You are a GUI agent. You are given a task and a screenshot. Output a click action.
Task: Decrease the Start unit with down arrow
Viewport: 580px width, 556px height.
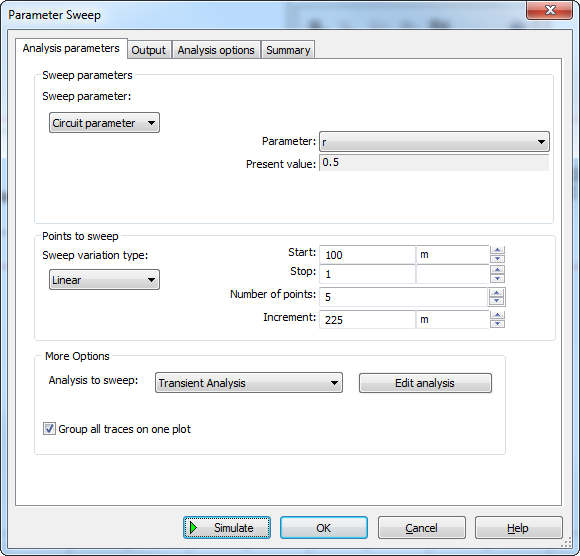click(x=498, y=259)
